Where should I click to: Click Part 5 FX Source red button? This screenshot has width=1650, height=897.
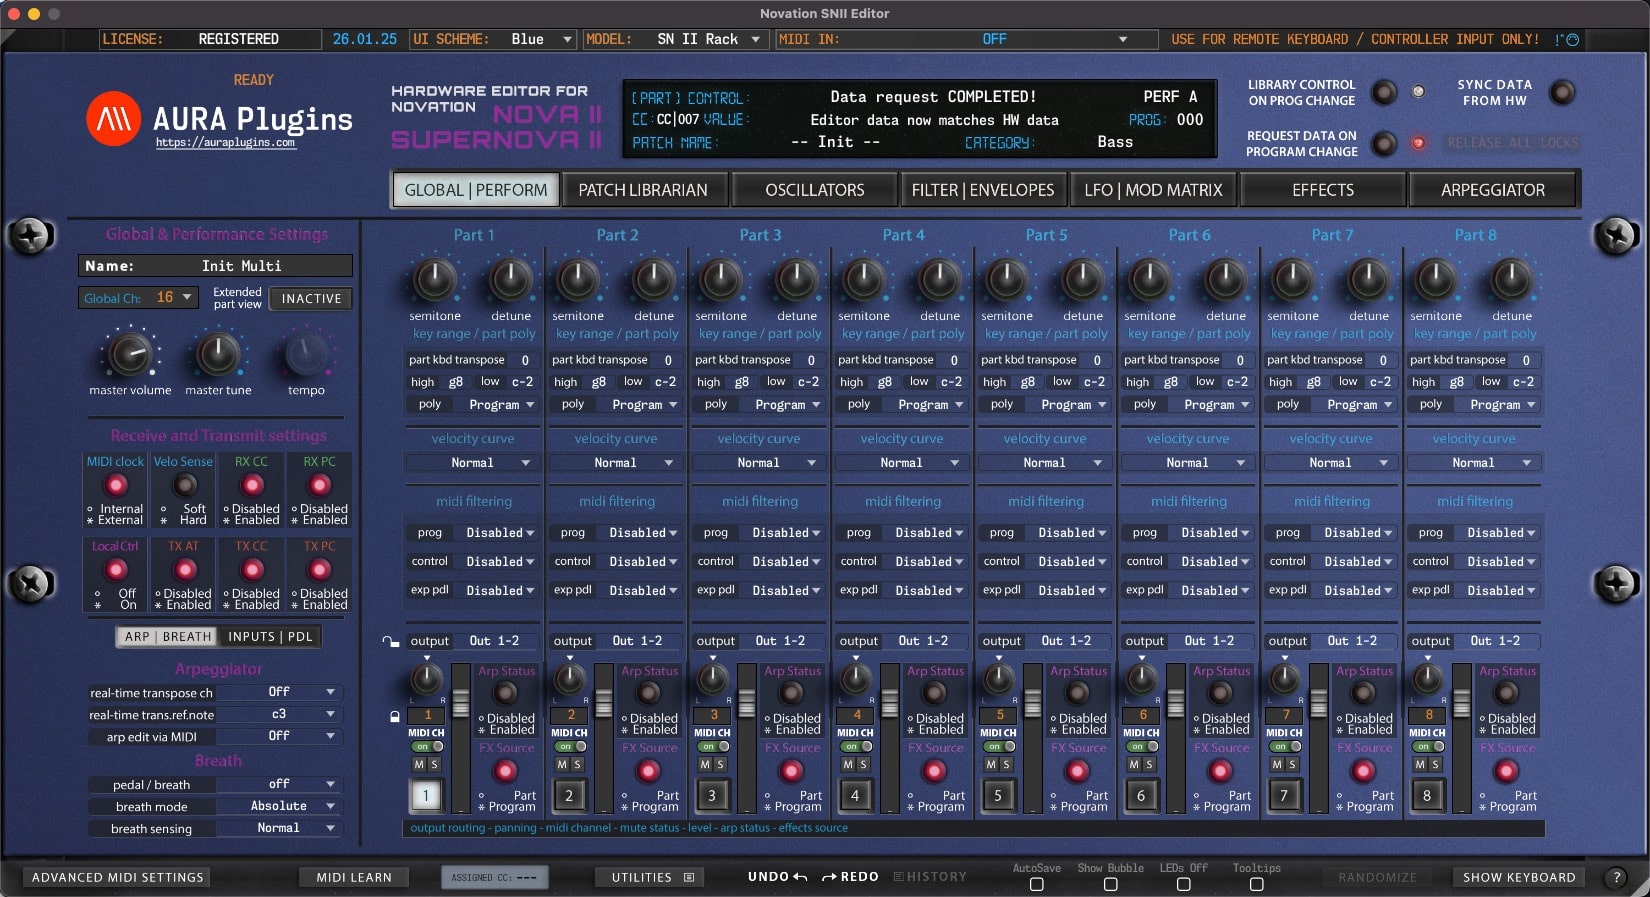tap(1078, 771)
